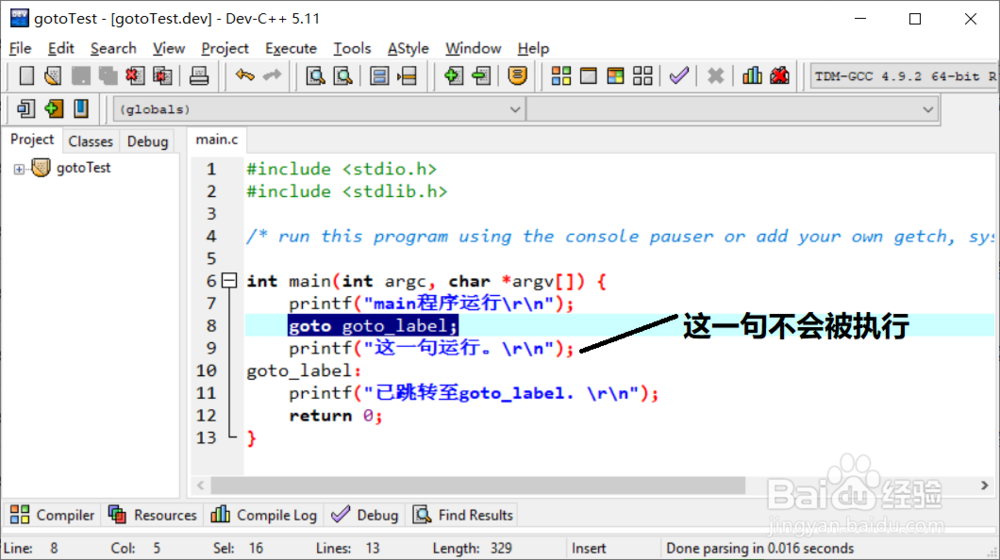
Task: Click the 'return 0;' code line
Action: pos(335,416)
